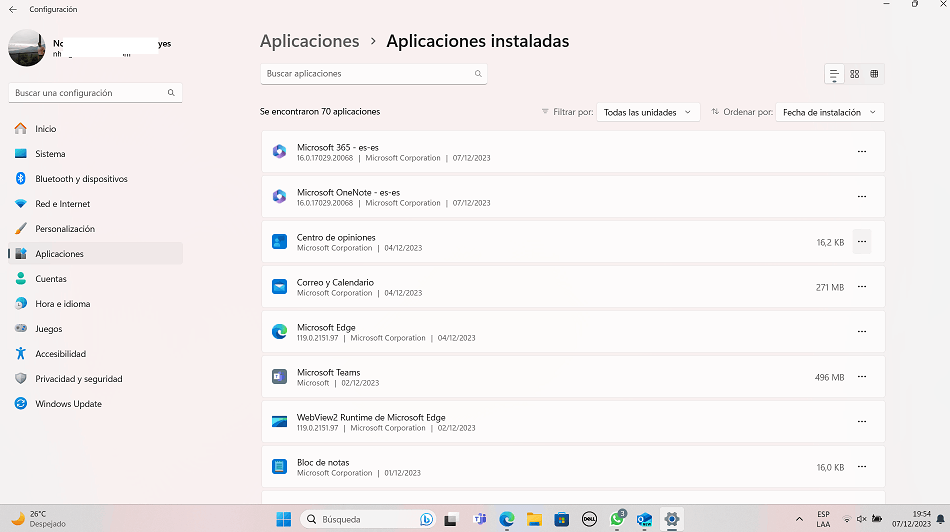Image resolution: width=950 pixels, height=532 pixels.
Task: Go to Hora e idioma
Action: pyautogui.click(x=95, y=304)
